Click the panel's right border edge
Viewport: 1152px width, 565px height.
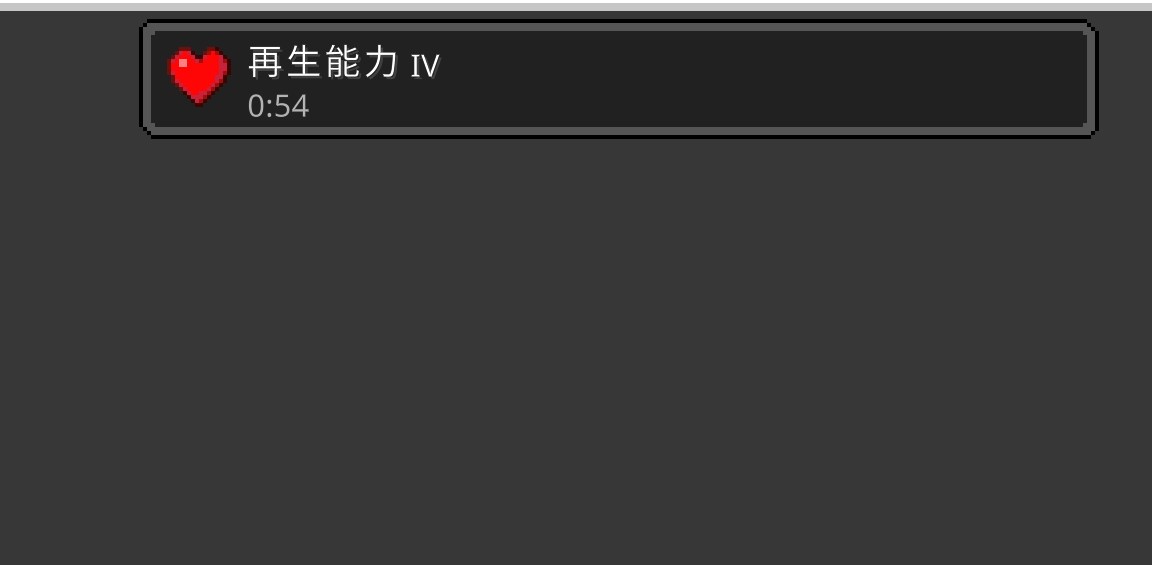click(1091, 79)
